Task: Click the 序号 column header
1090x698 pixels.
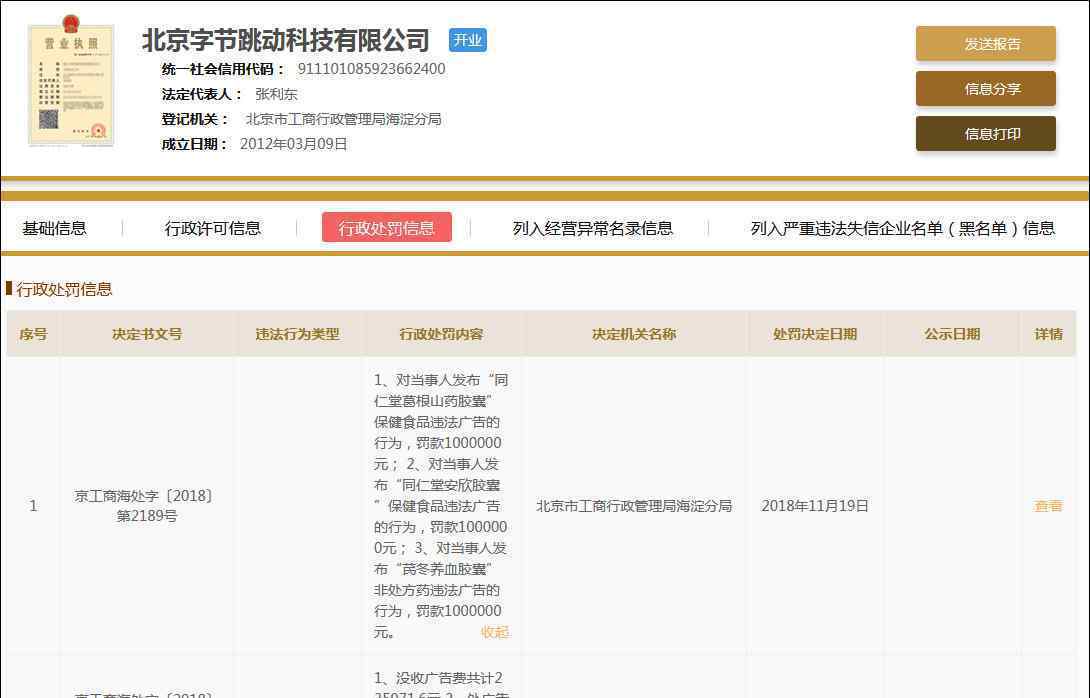Action: click(33, 334)
